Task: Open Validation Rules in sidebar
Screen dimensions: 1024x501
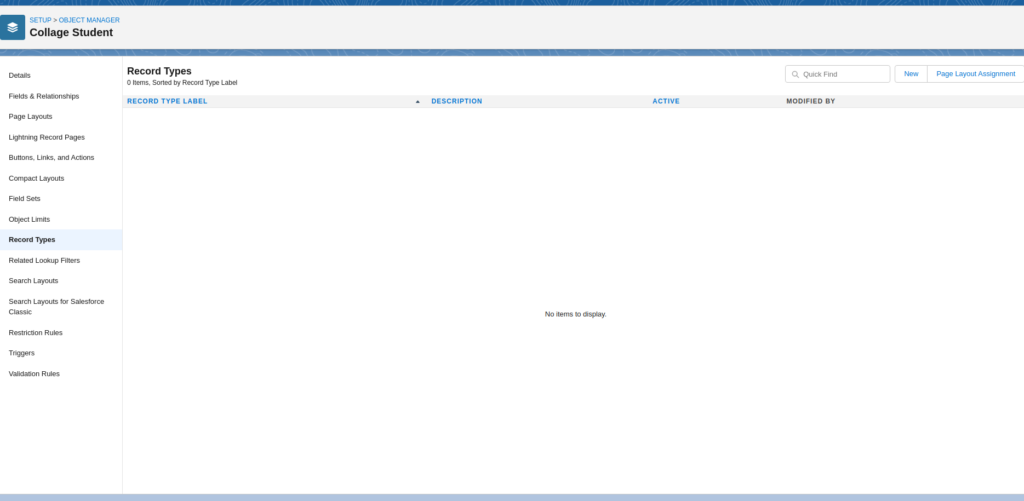Action: tap(34, 373)
